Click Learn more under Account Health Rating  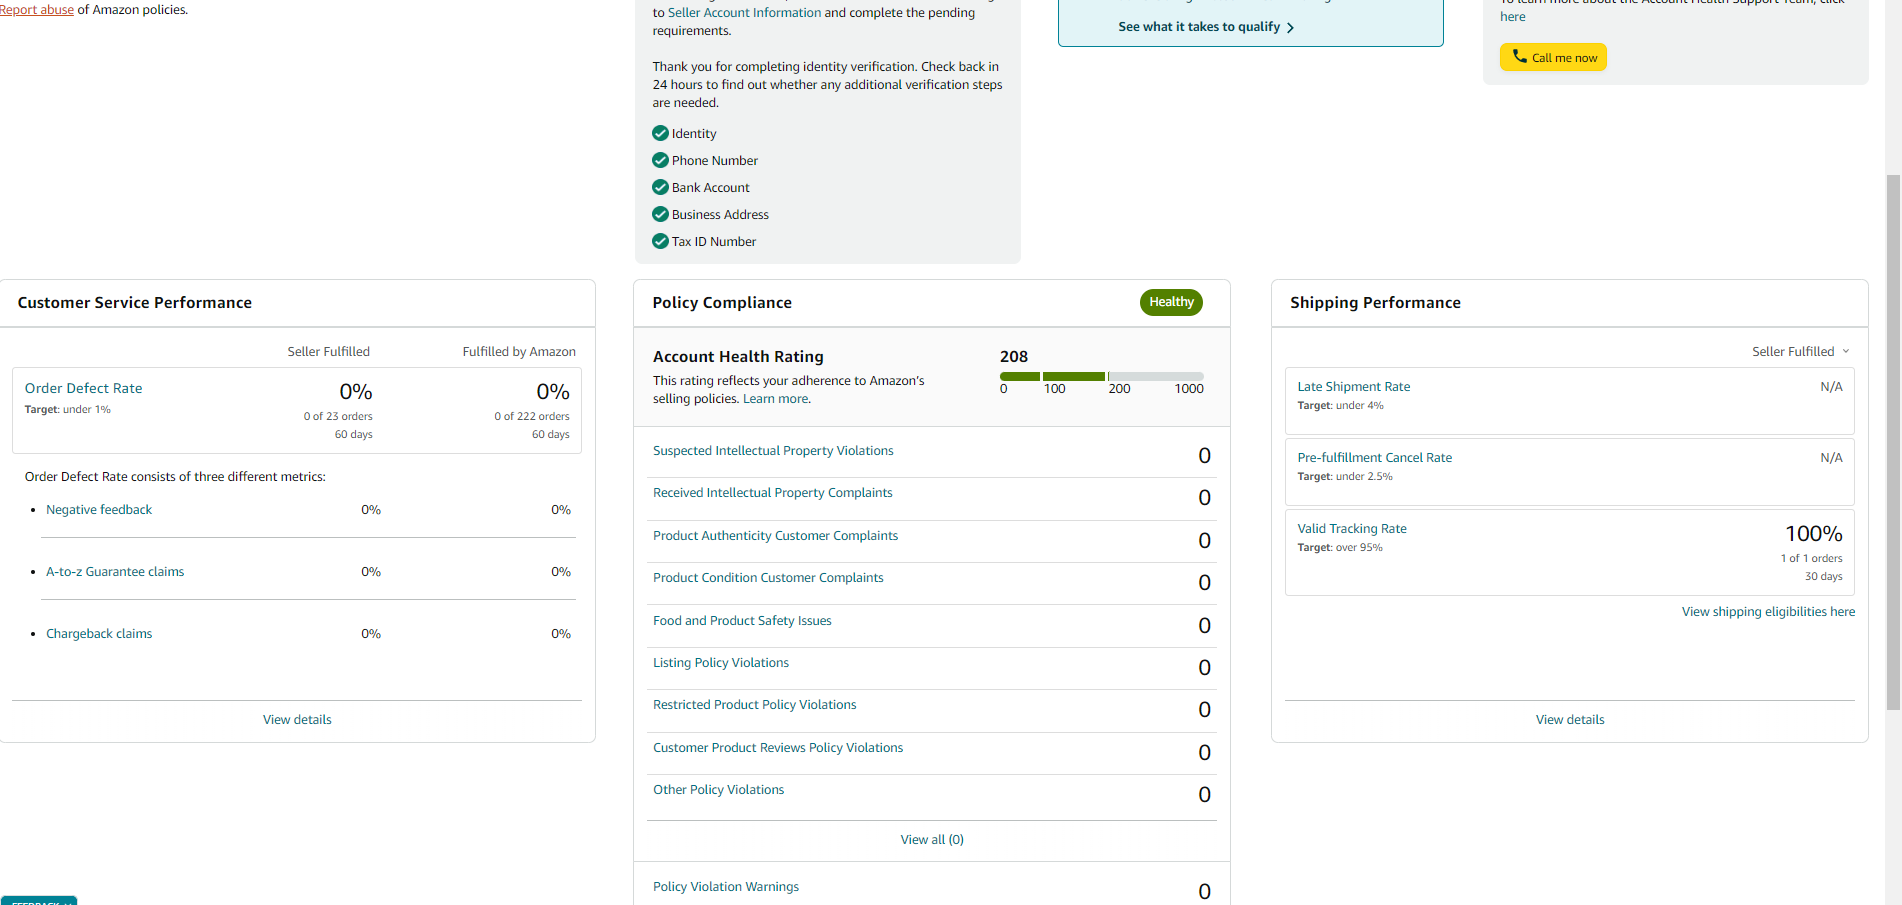[776, 399]
